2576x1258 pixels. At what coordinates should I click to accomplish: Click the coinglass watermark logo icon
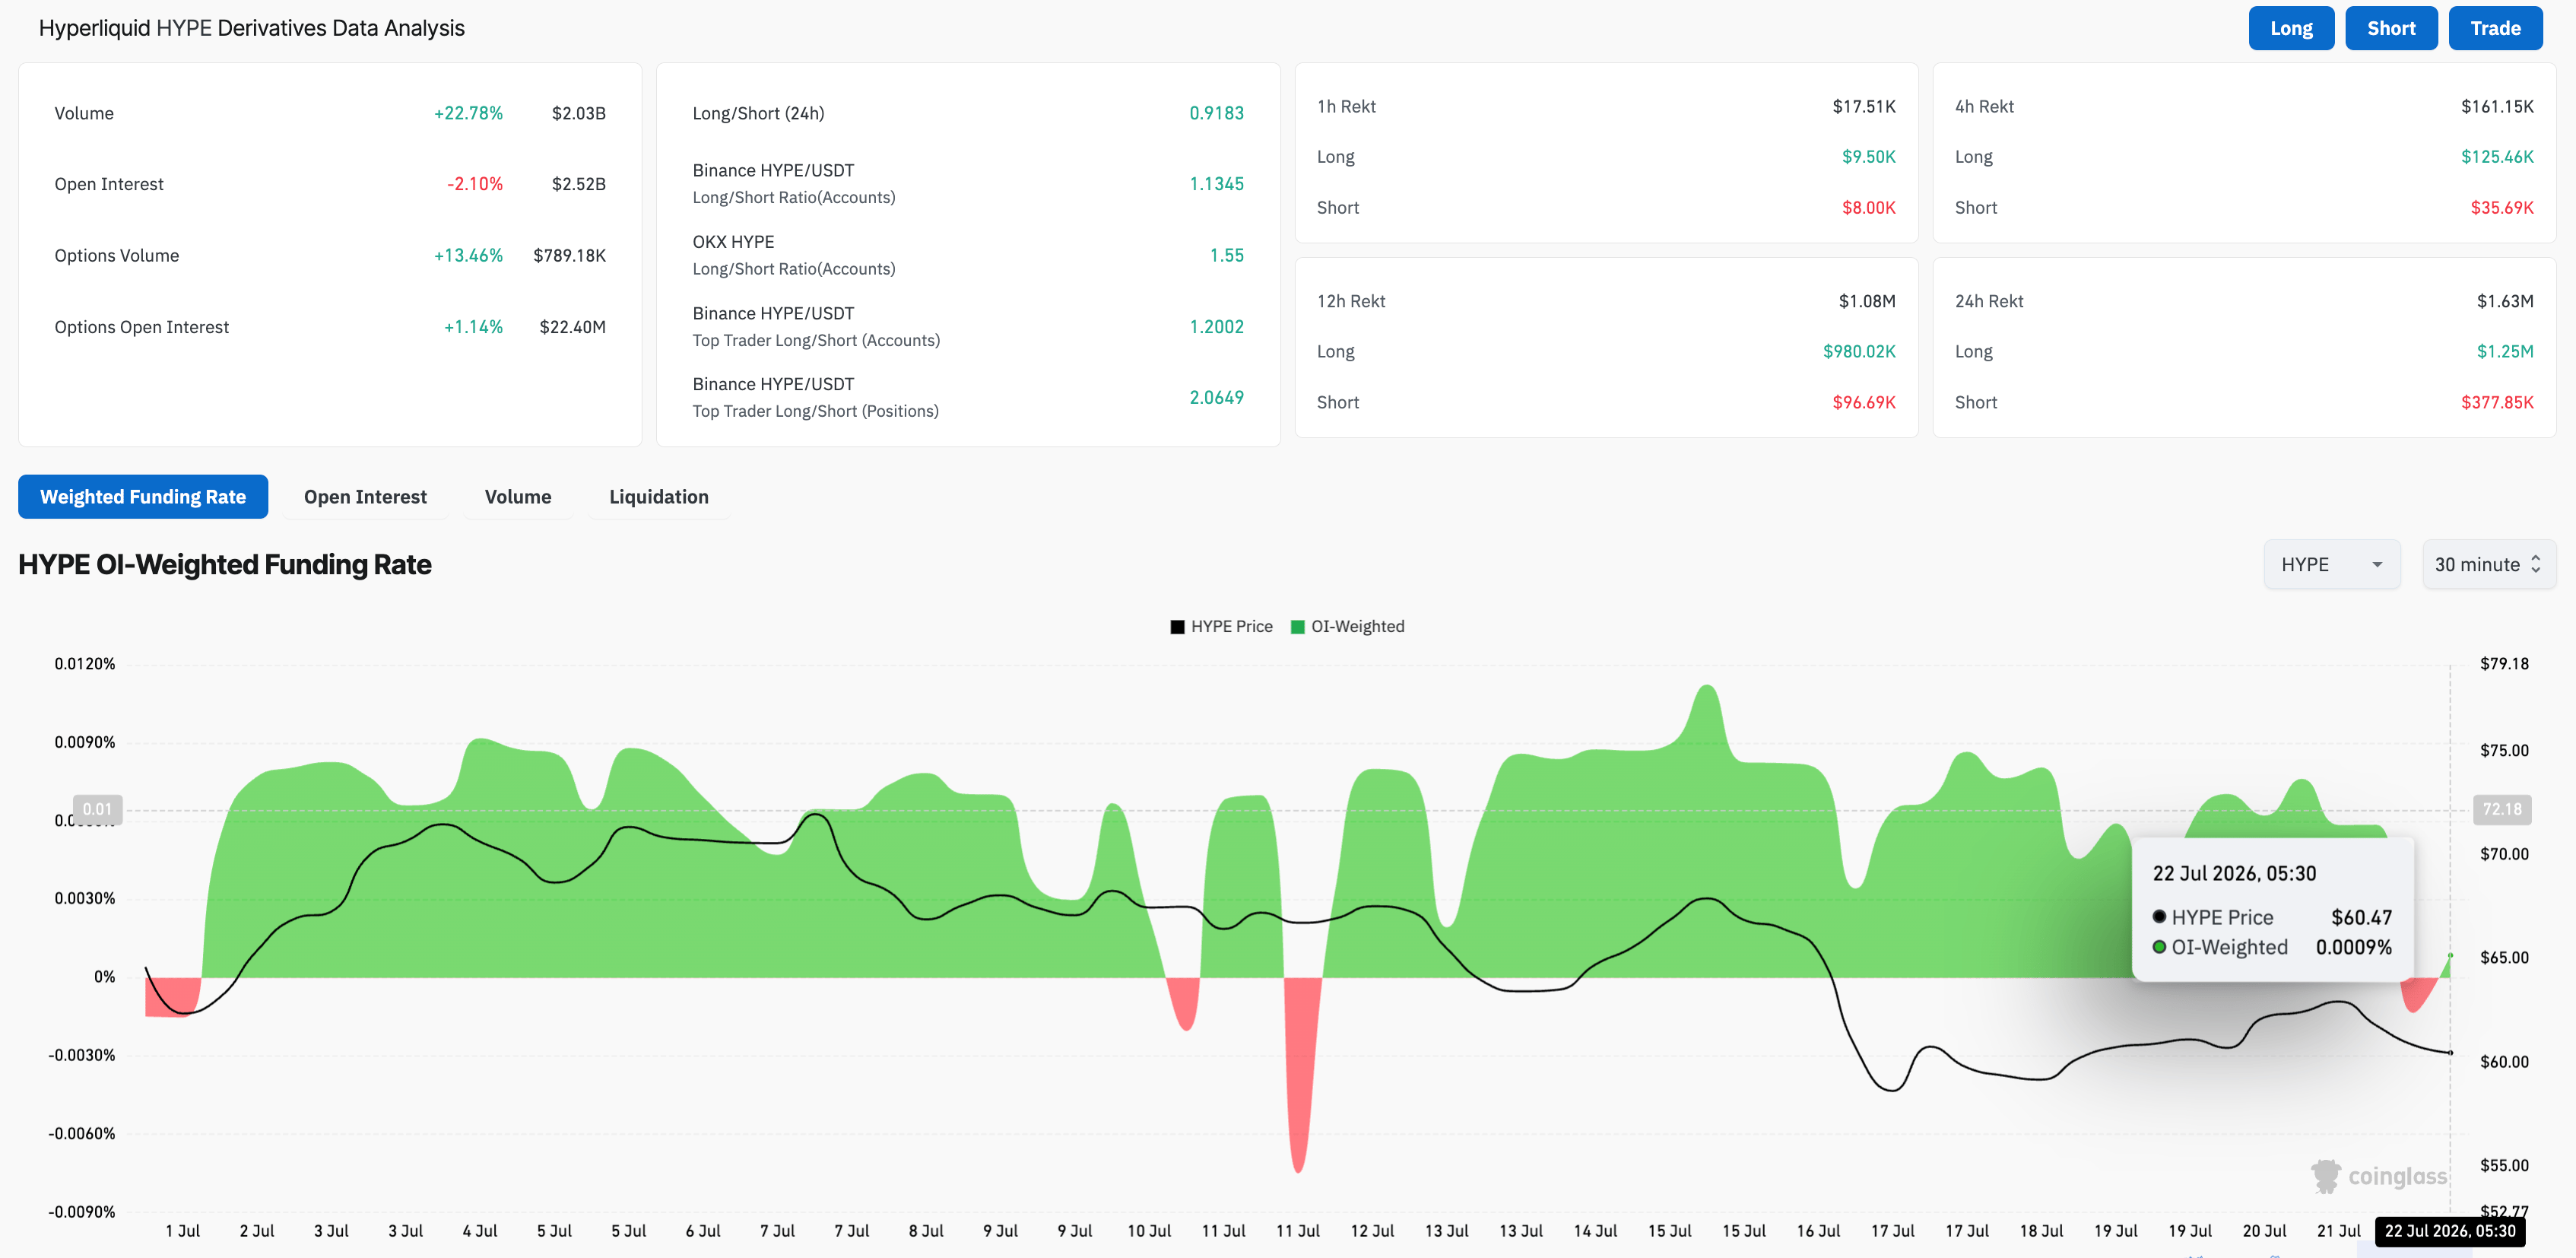(2326, 1176)
